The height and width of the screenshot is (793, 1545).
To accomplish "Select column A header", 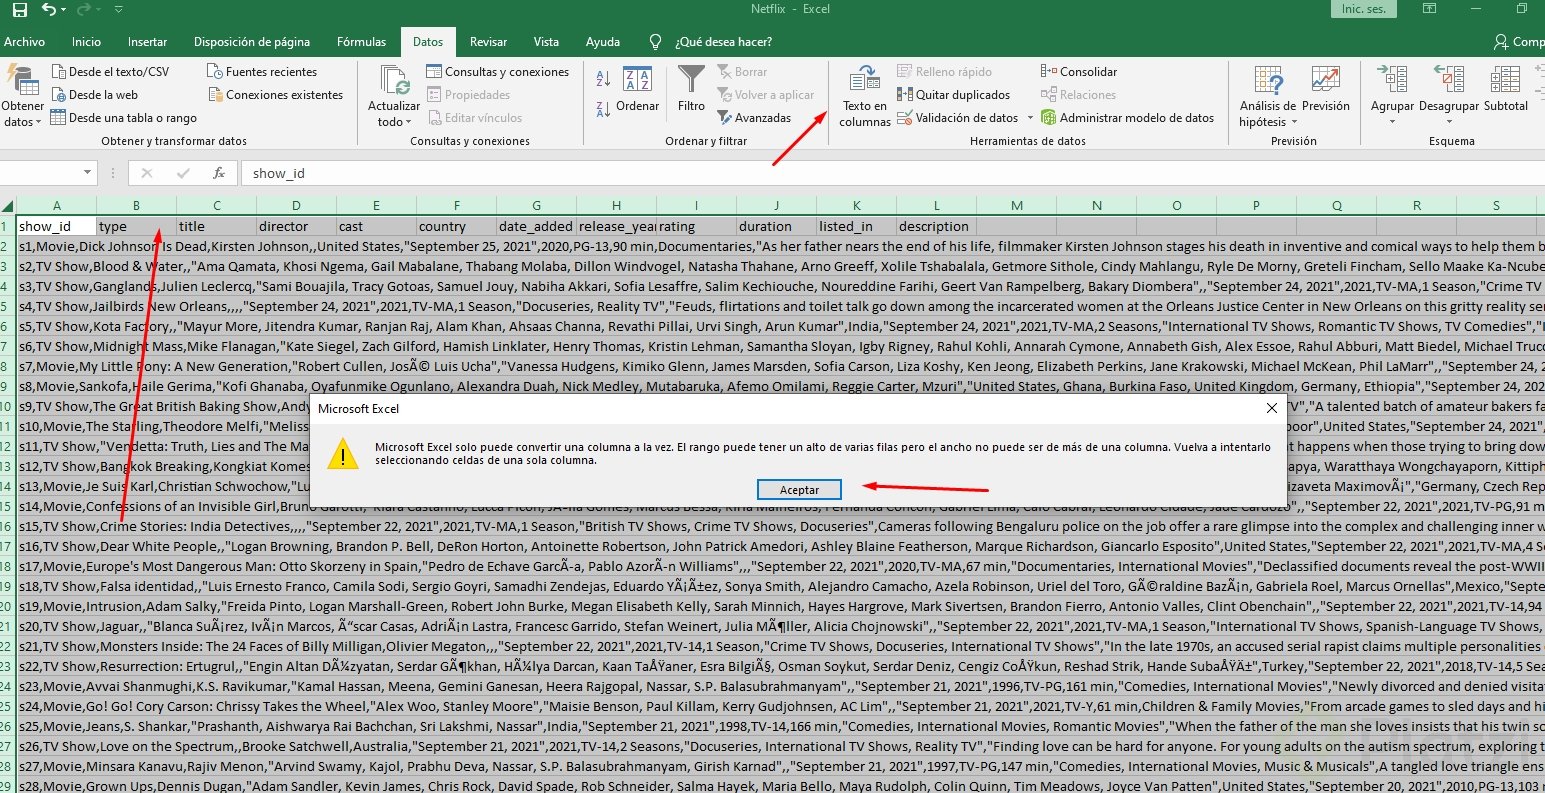I will (57, 206).
